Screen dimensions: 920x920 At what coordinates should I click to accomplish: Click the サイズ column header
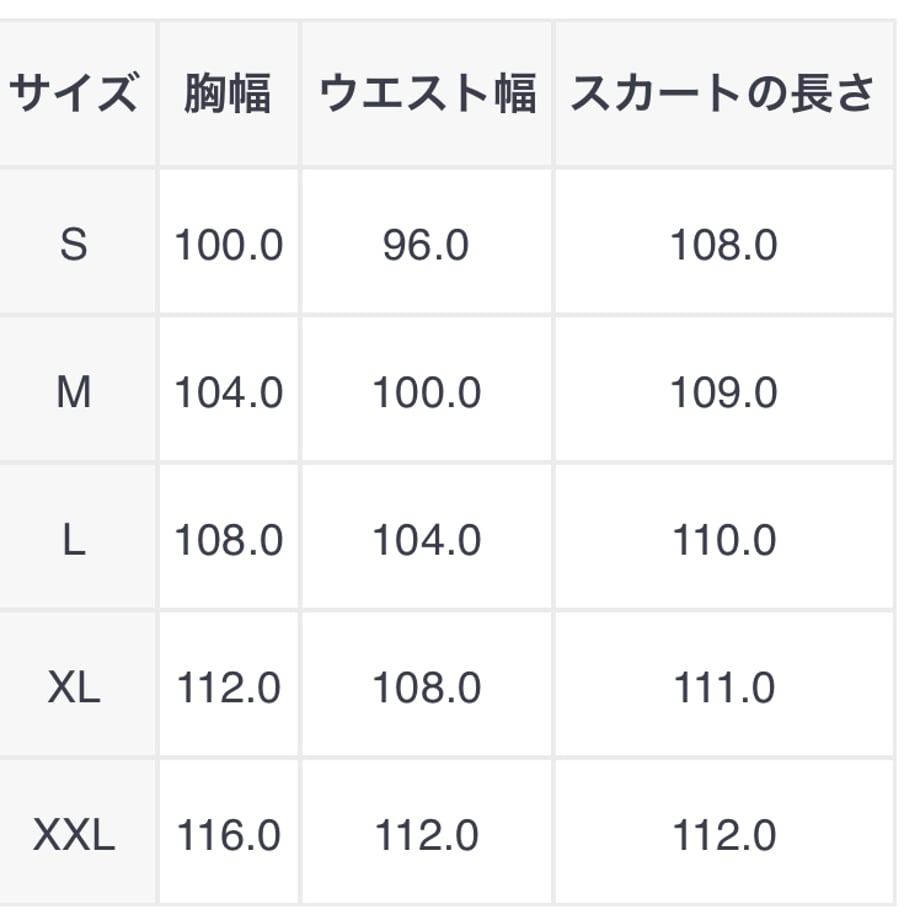[75, 93]
